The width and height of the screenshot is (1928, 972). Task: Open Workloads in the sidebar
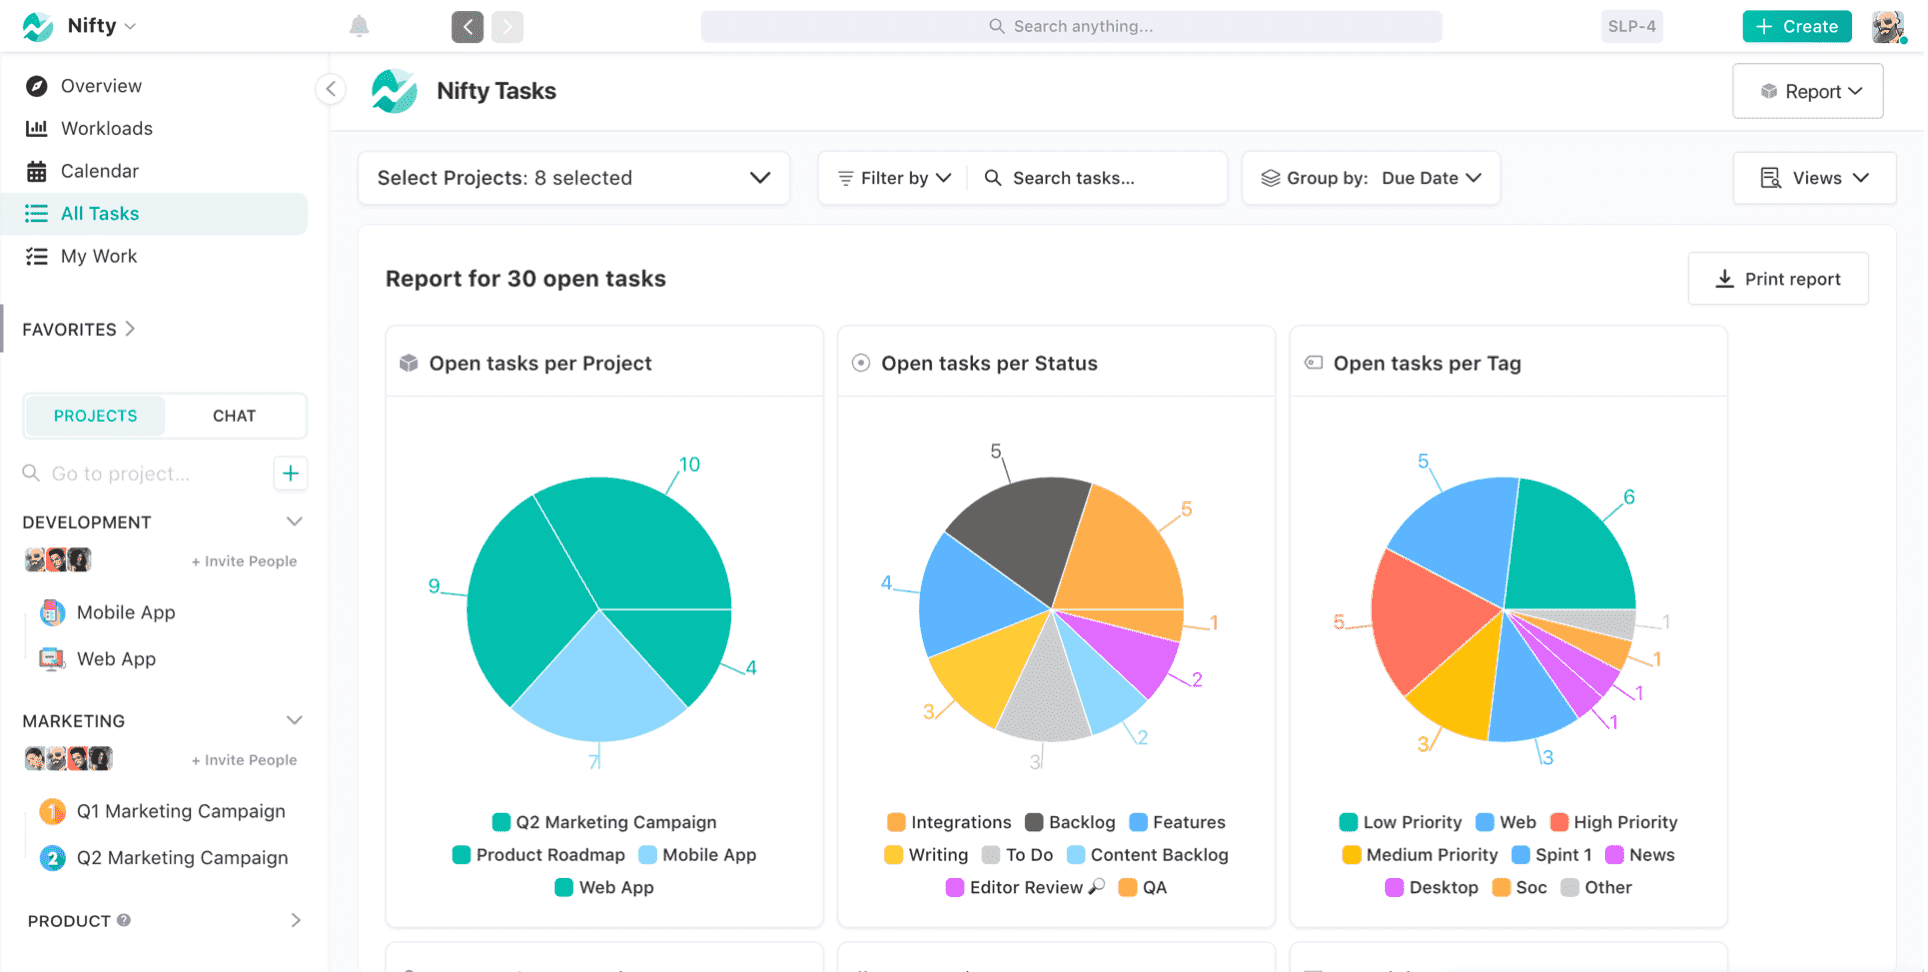click(106, 128)
